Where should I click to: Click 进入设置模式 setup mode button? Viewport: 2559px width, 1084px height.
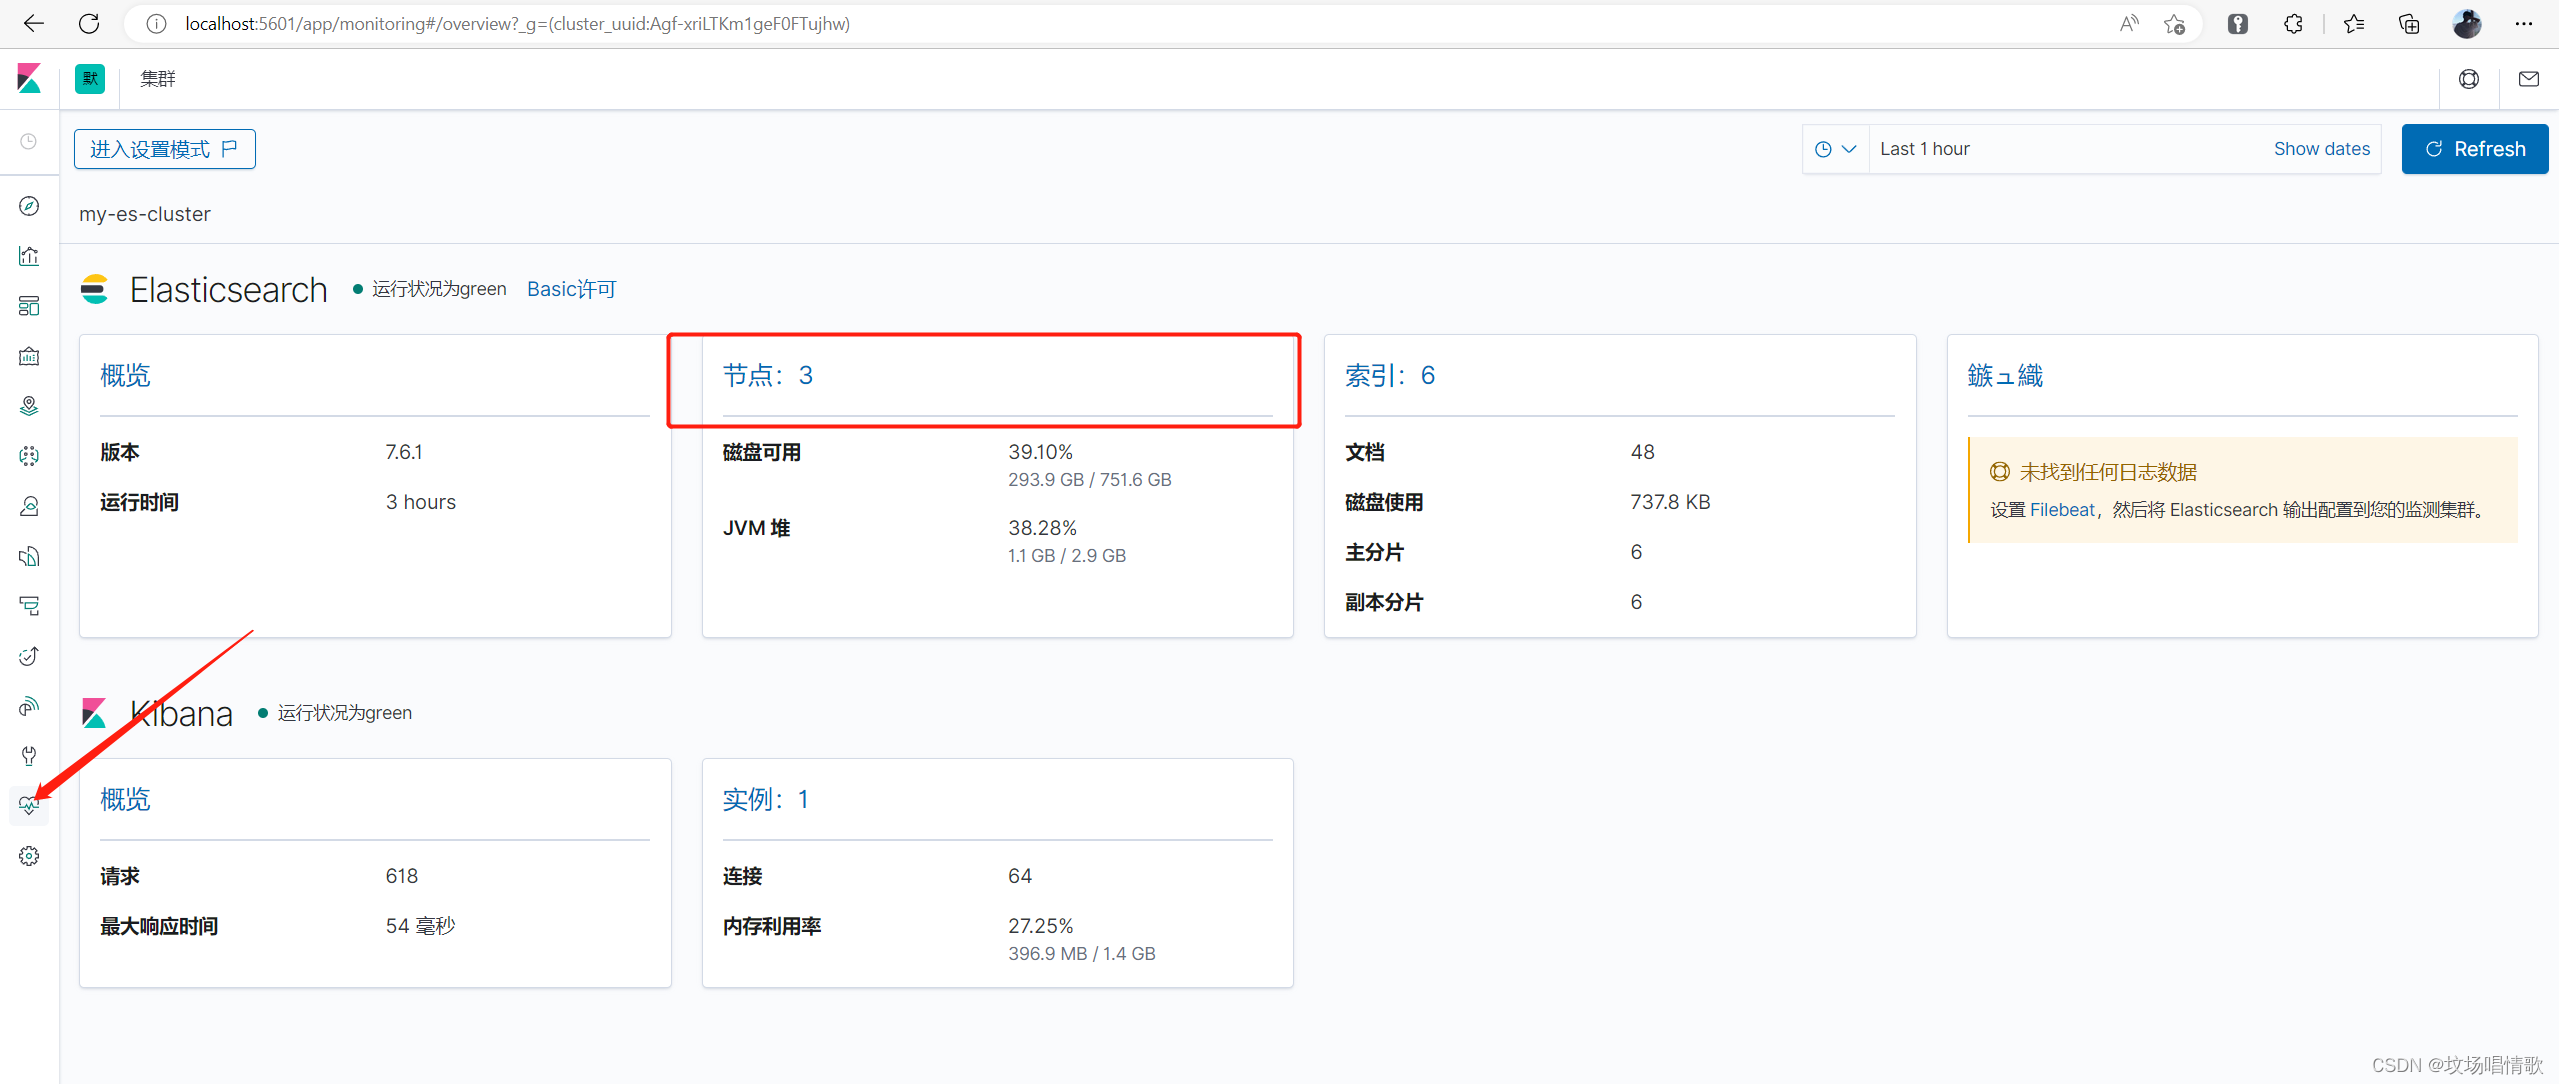[164, 148]
